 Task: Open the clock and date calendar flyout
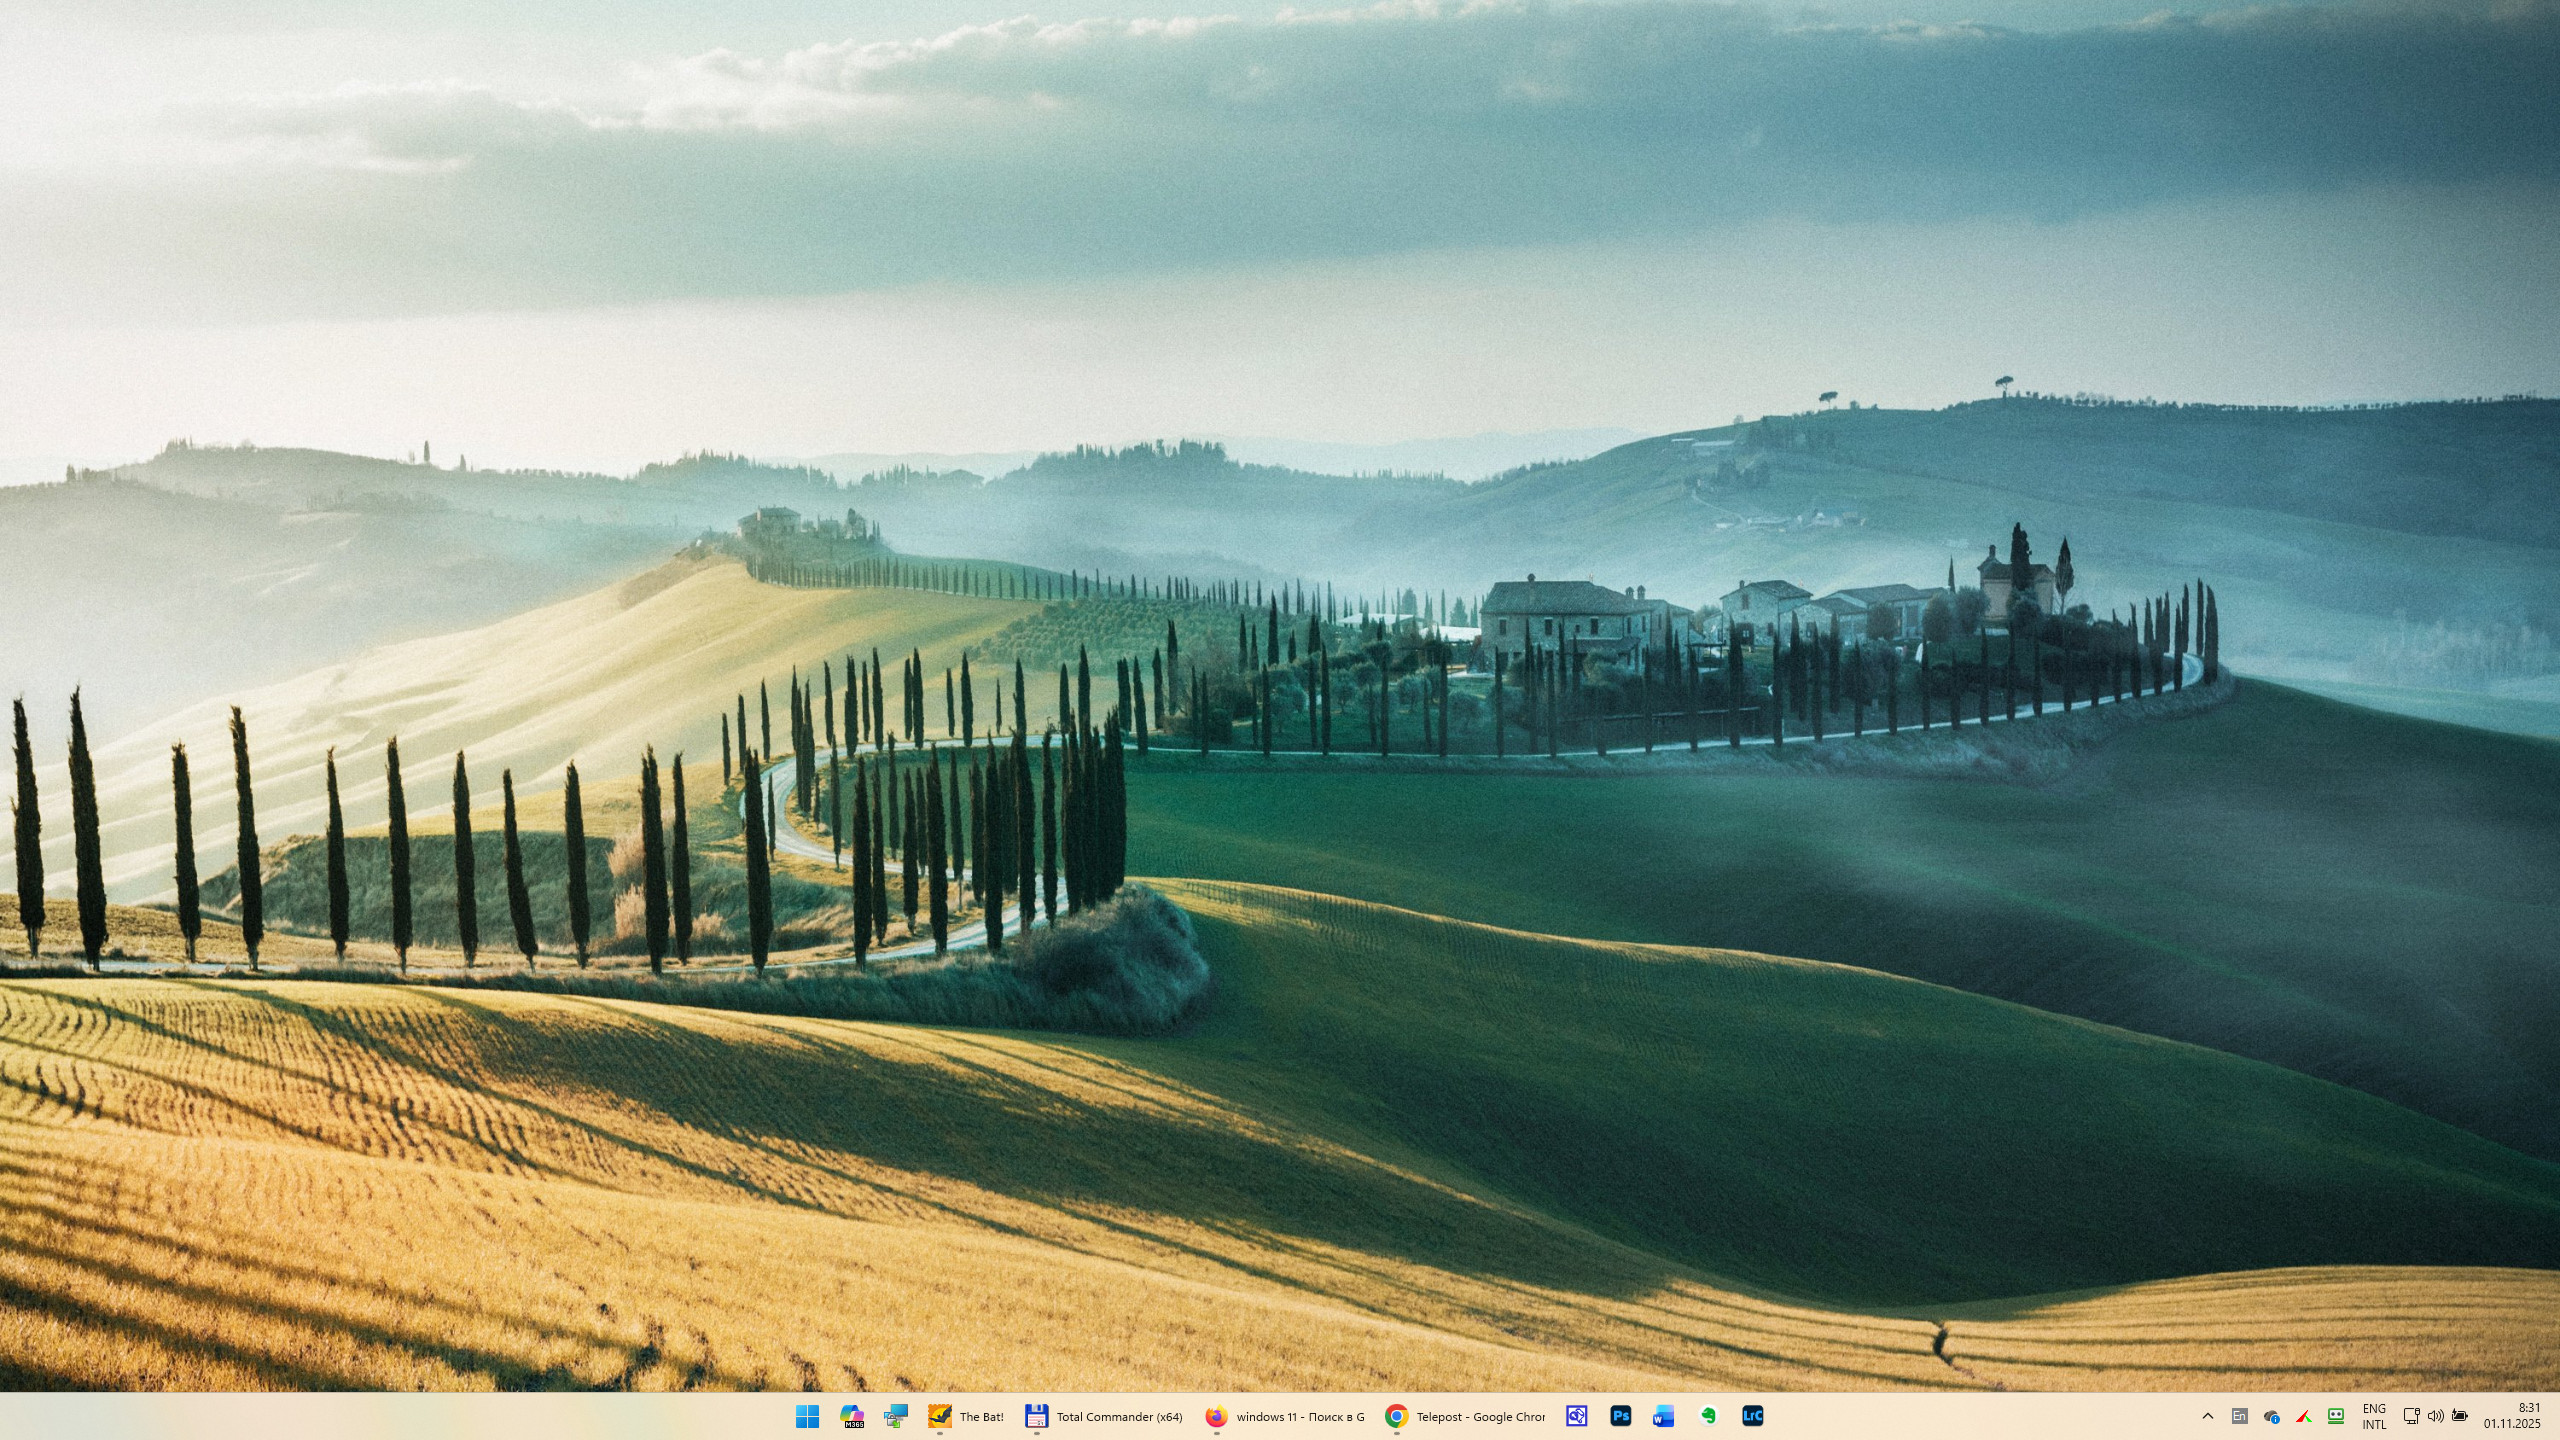coord(2512,1416)
